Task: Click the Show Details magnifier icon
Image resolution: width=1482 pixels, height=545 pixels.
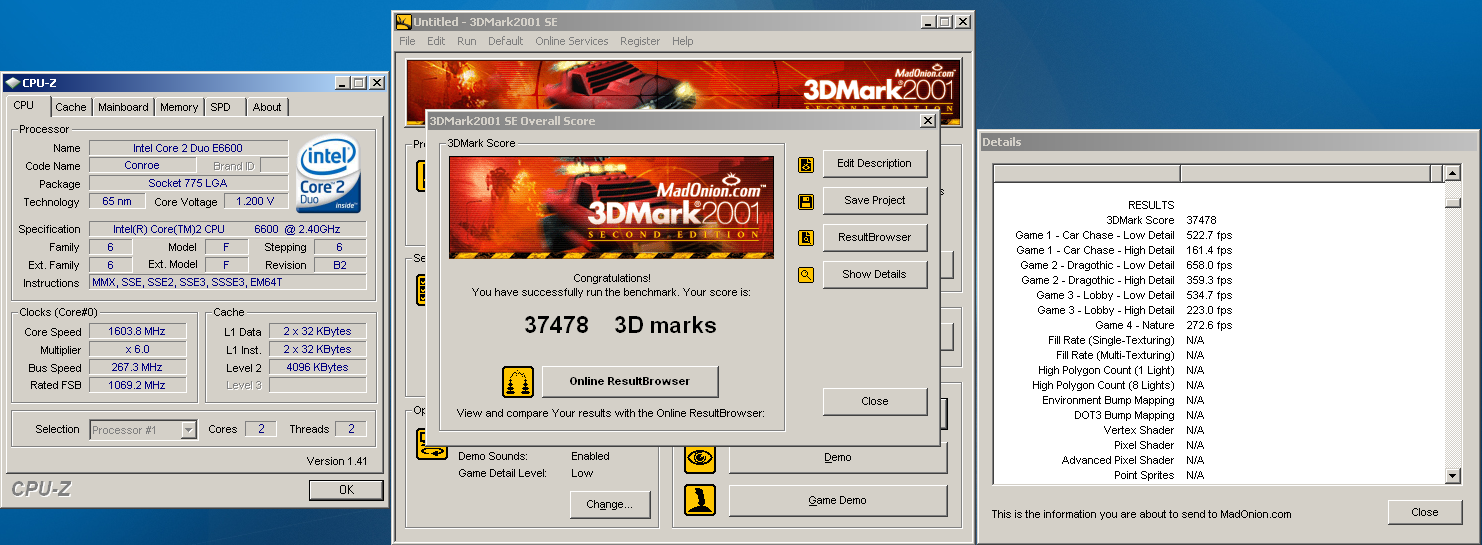Action: pos(806,275)
